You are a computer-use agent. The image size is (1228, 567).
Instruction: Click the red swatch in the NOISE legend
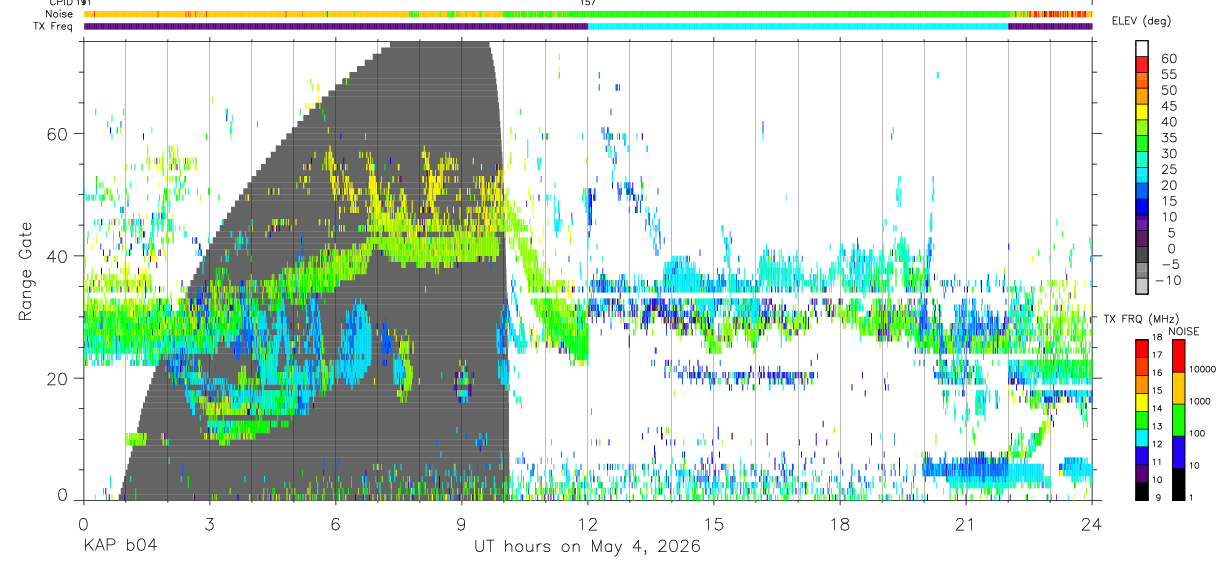coord(1178,356)
